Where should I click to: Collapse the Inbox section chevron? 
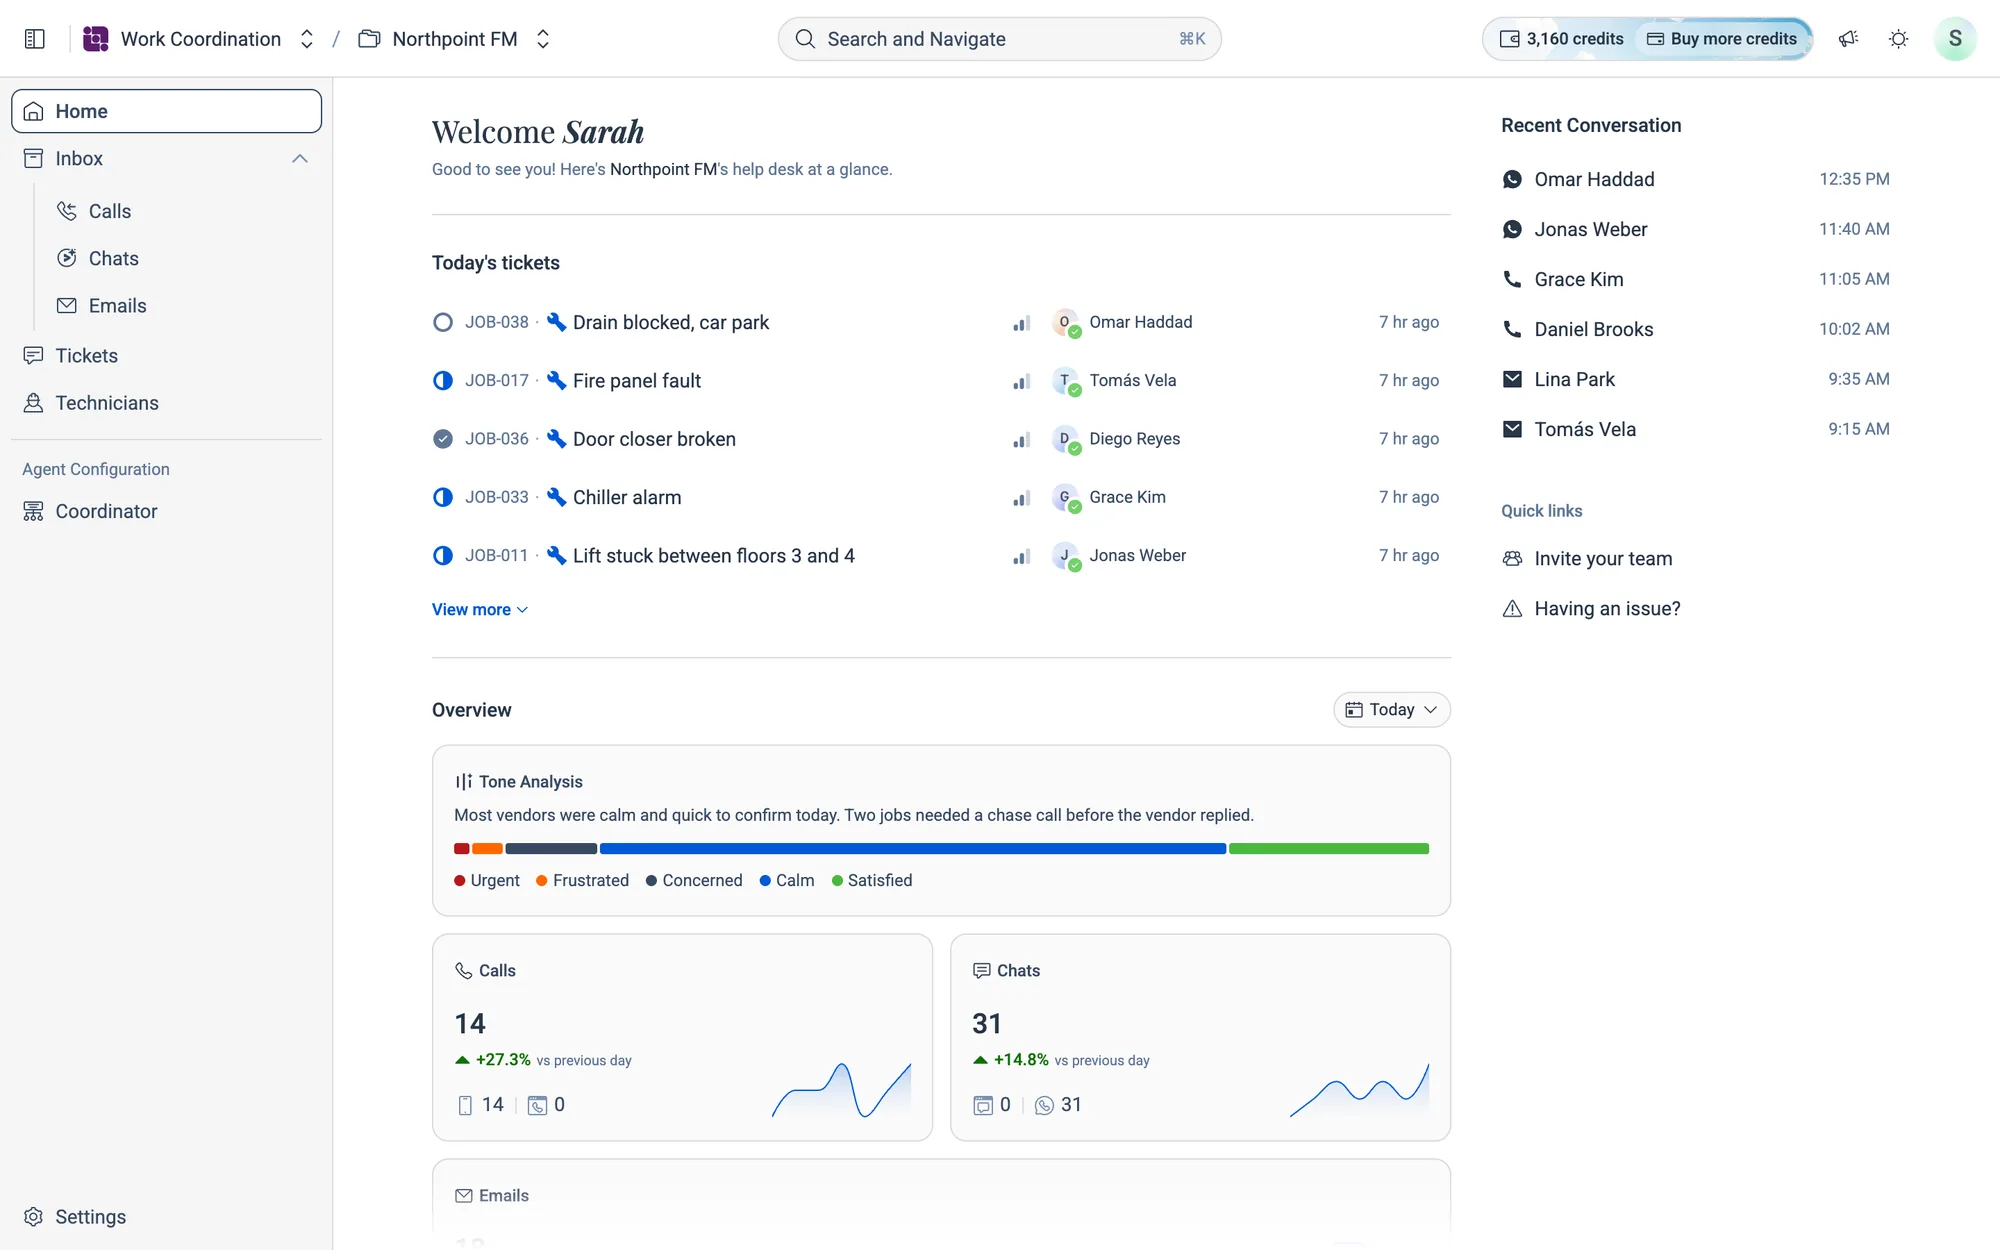pos(300,159)
